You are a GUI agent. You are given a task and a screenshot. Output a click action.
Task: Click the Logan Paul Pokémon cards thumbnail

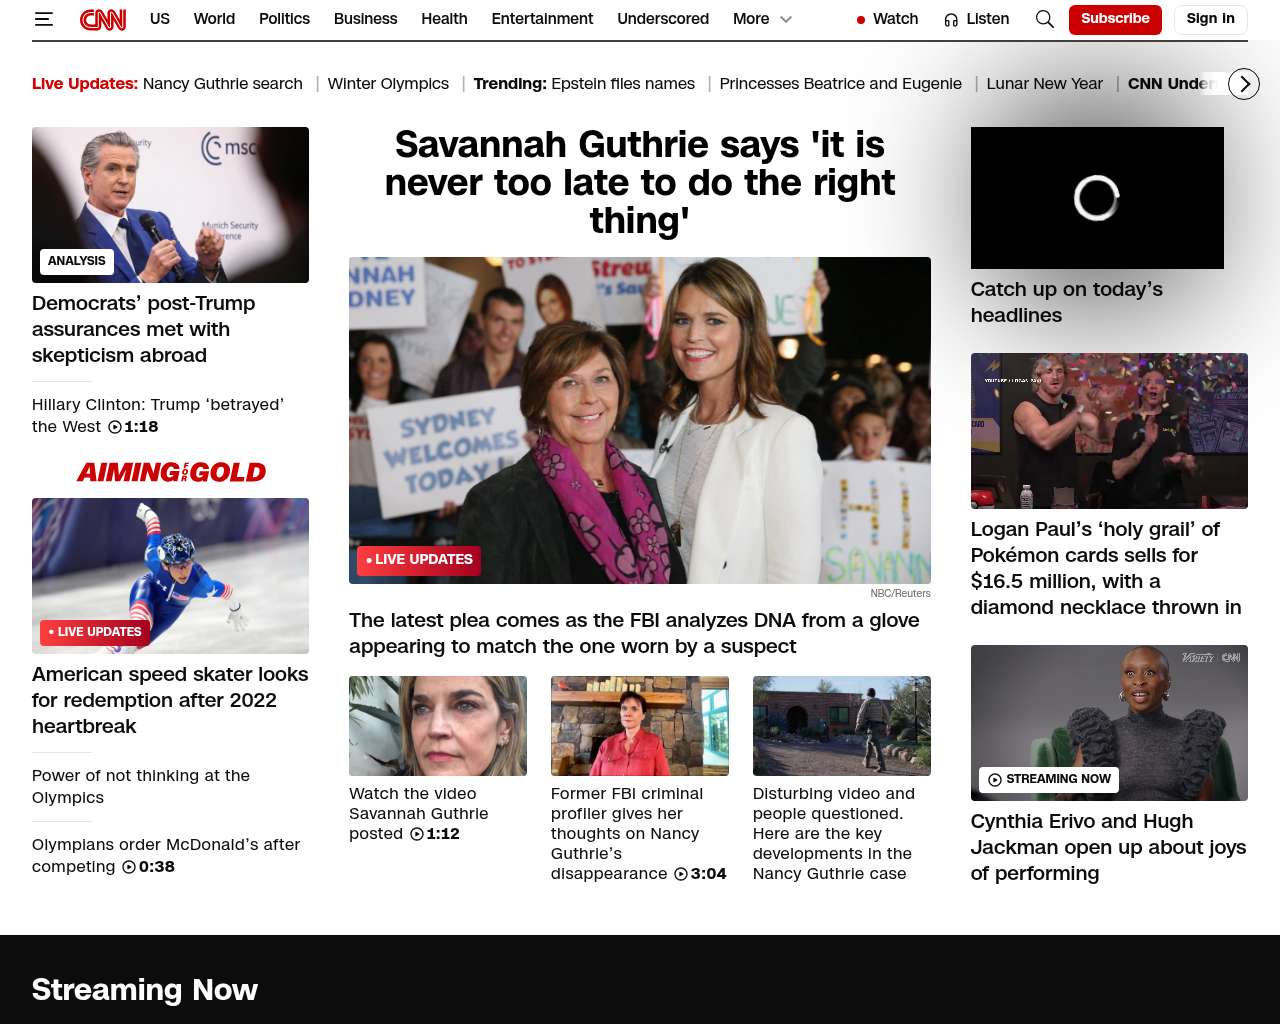coord(1109,431)
